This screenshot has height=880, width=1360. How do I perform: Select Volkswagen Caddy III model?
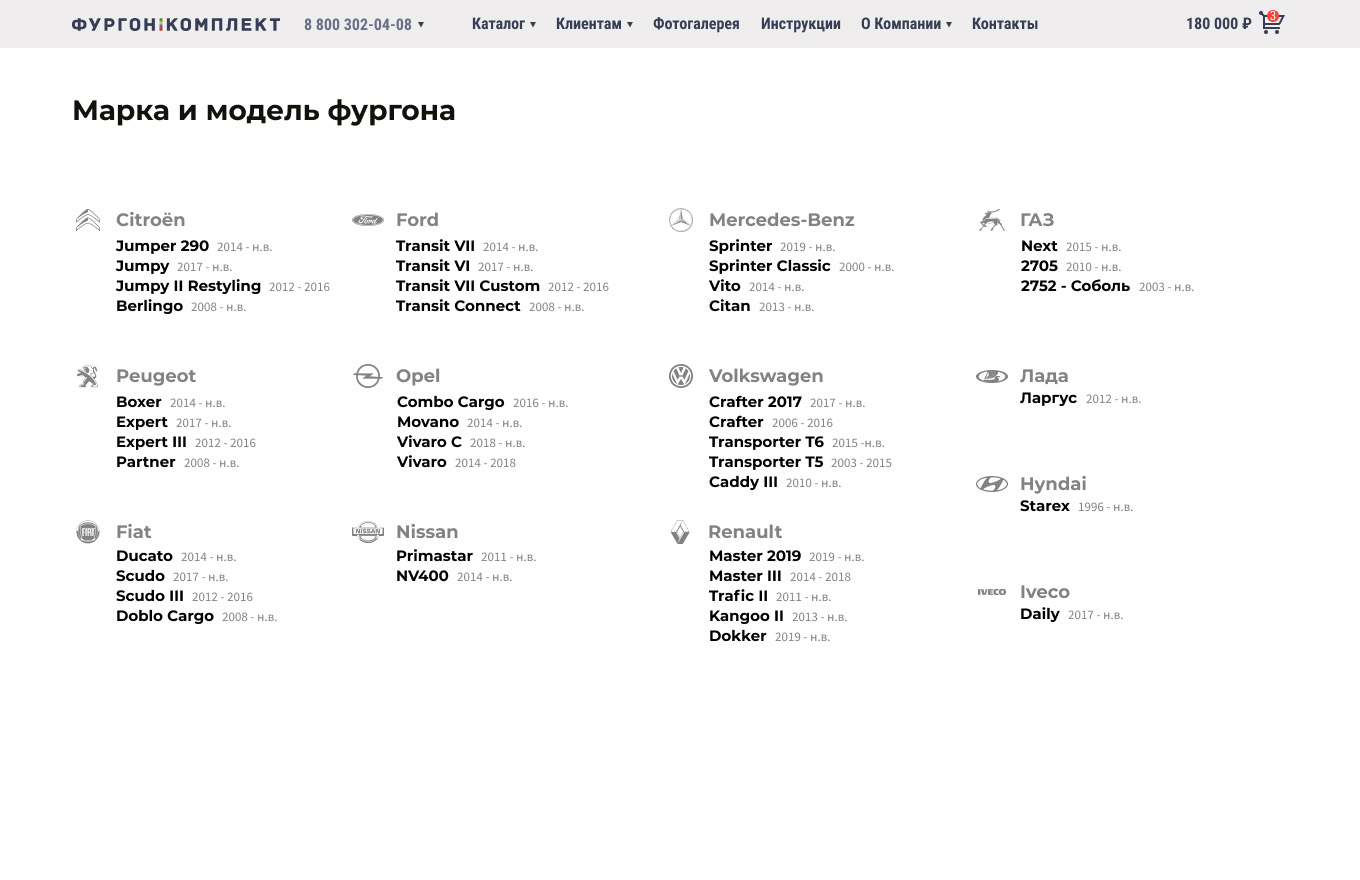[743, 482]
